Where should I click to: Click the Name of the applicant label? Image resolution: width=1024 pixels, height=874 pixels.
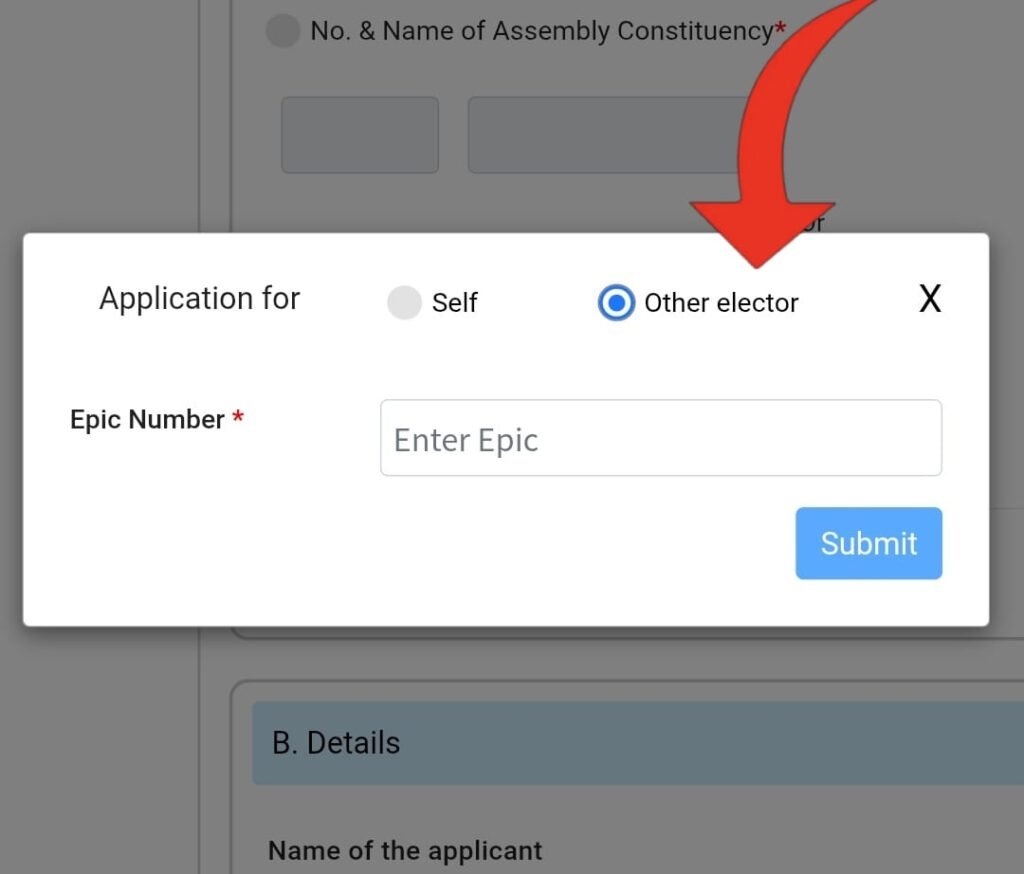[x=405, y=851]
